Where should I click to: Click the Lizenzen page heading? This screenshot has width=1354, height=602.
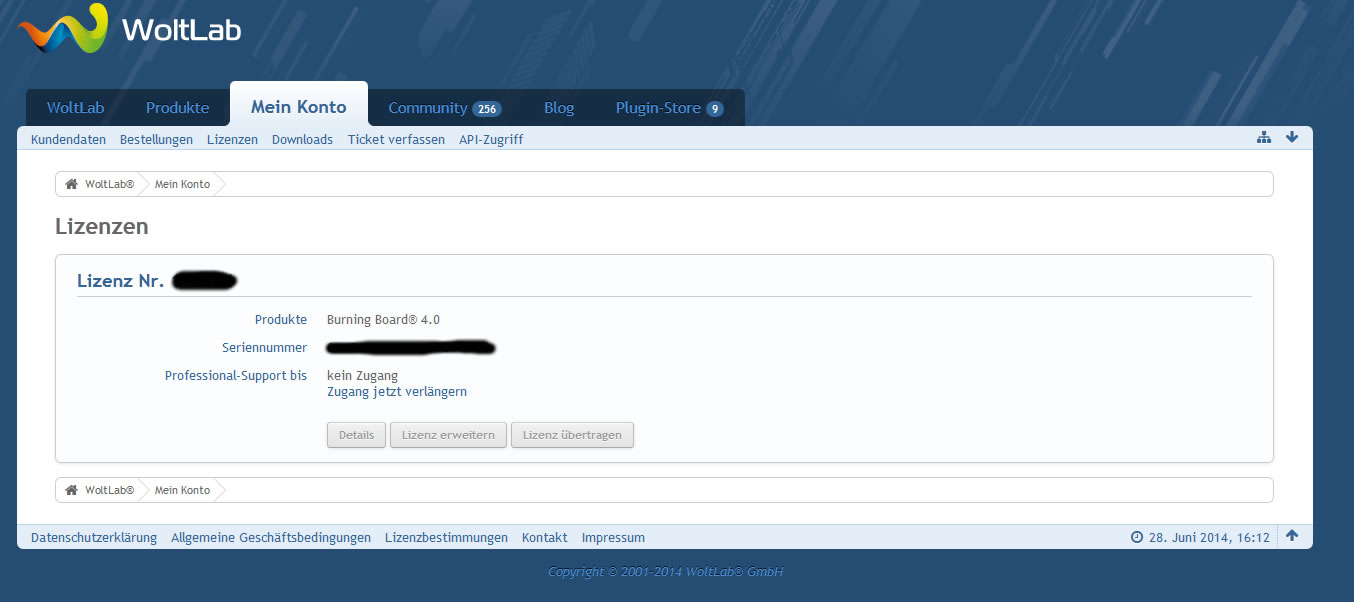pyautogui.click(x=102, y=227)
